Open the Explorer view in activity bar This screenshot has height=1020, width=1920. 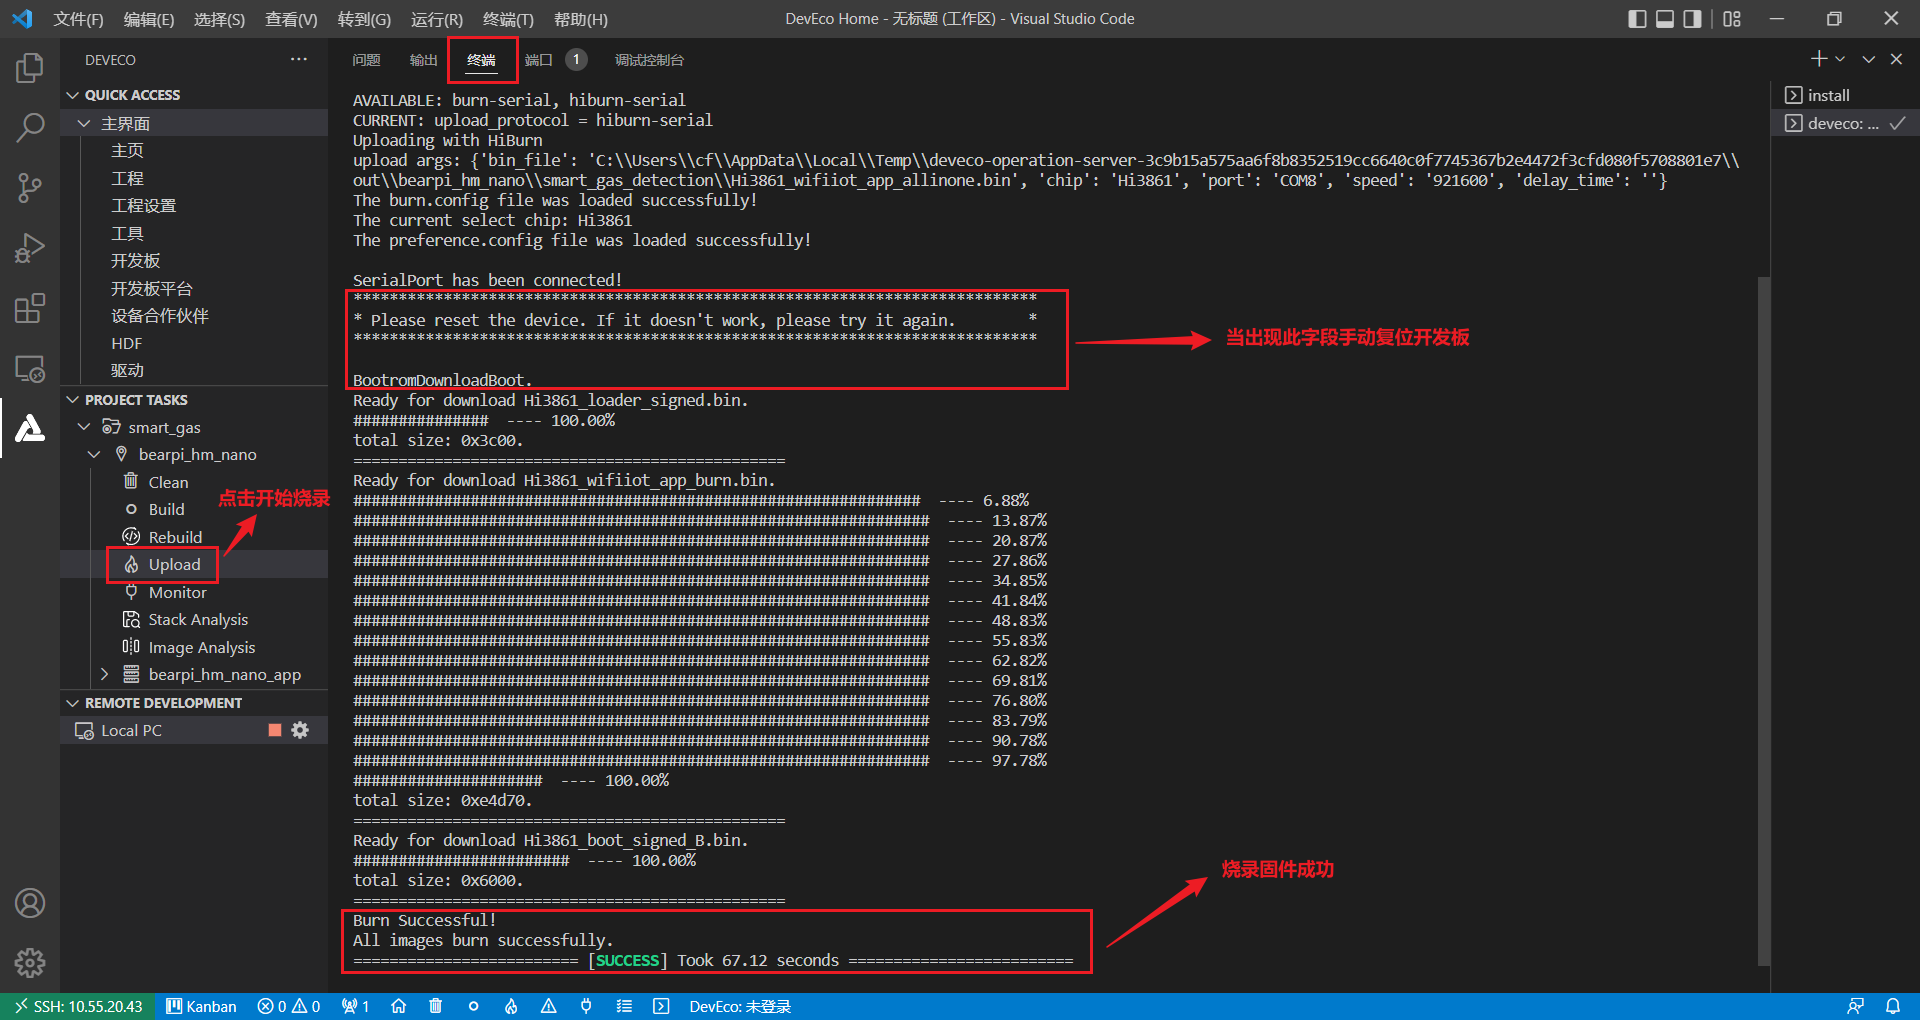30,68
